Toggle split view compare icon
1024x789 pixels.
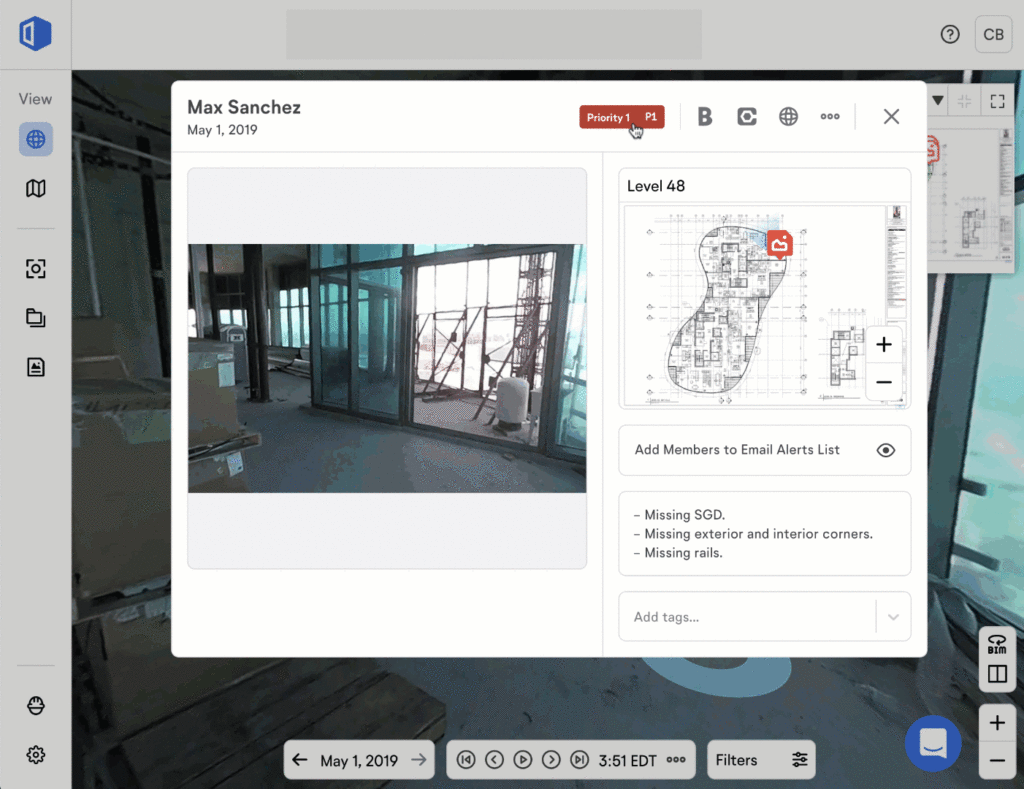coord(997,674)
